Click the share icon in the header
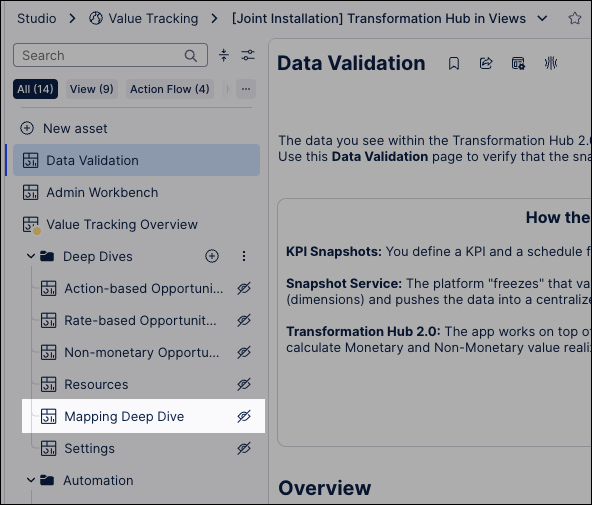592x505 pixels. 486,63
